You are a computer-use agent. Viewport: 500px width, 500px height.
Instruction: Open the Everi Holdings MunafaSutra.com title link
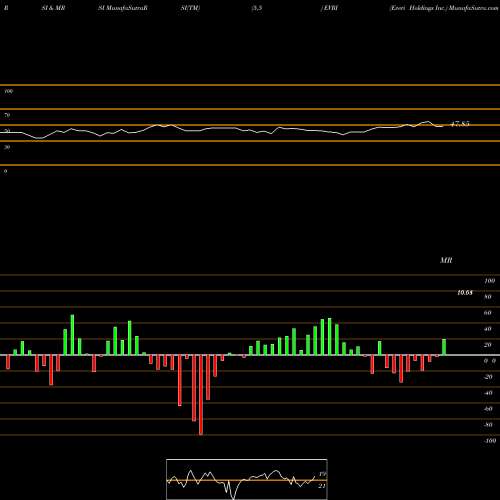(x=444, y=8)
